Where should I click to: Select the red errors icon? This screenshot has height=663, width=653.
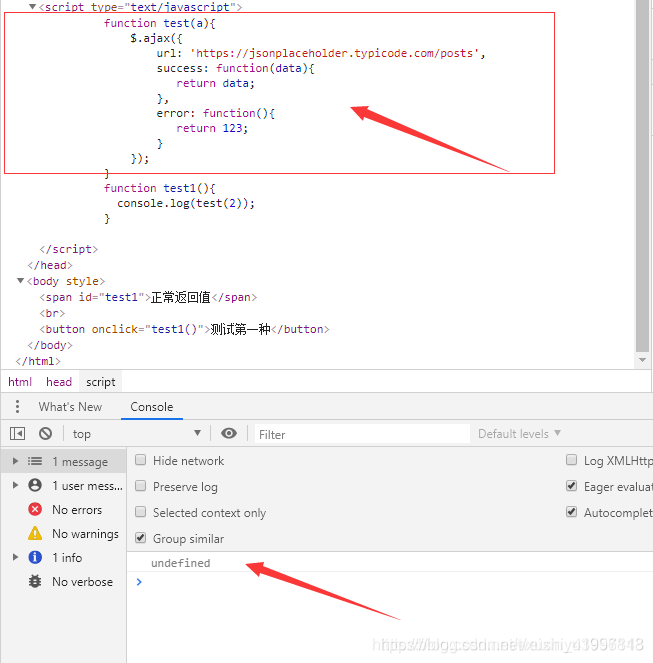[x=35, y=509]
